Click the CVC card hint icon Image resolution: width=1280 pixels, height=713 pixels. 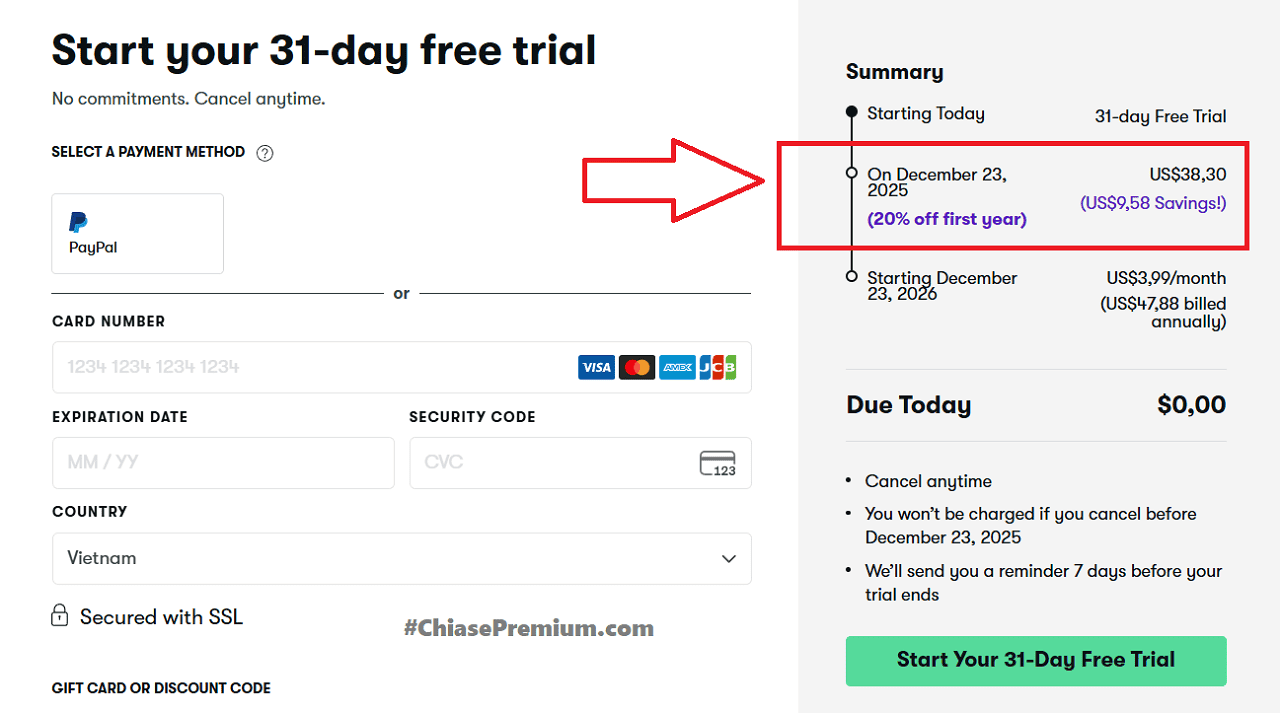point(717,463)
